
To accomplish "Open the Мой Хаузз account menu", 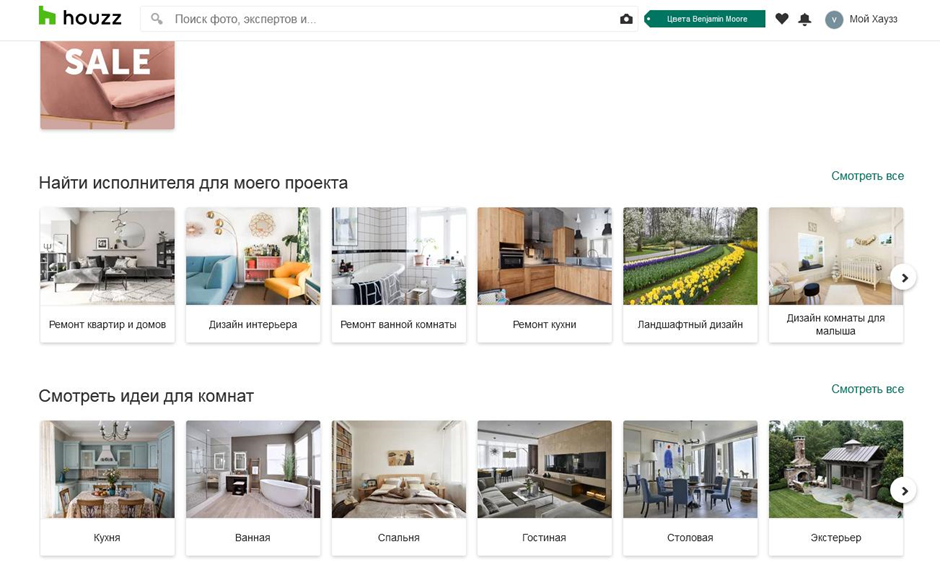I will click(x=873, y=19).
